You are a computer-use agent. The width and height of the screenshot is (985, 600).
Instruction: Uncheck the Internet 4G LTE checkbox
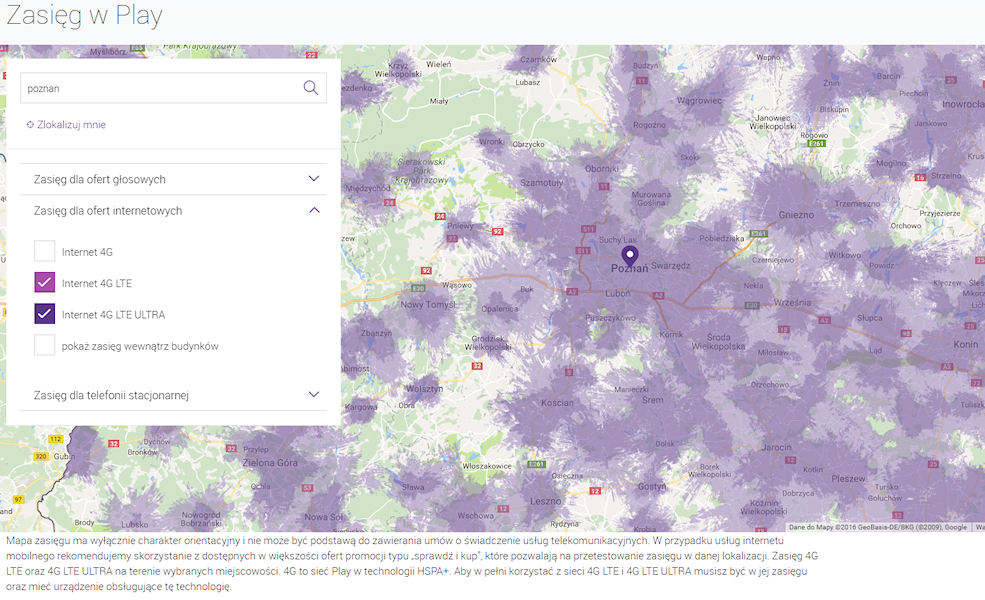pos(45,283)
